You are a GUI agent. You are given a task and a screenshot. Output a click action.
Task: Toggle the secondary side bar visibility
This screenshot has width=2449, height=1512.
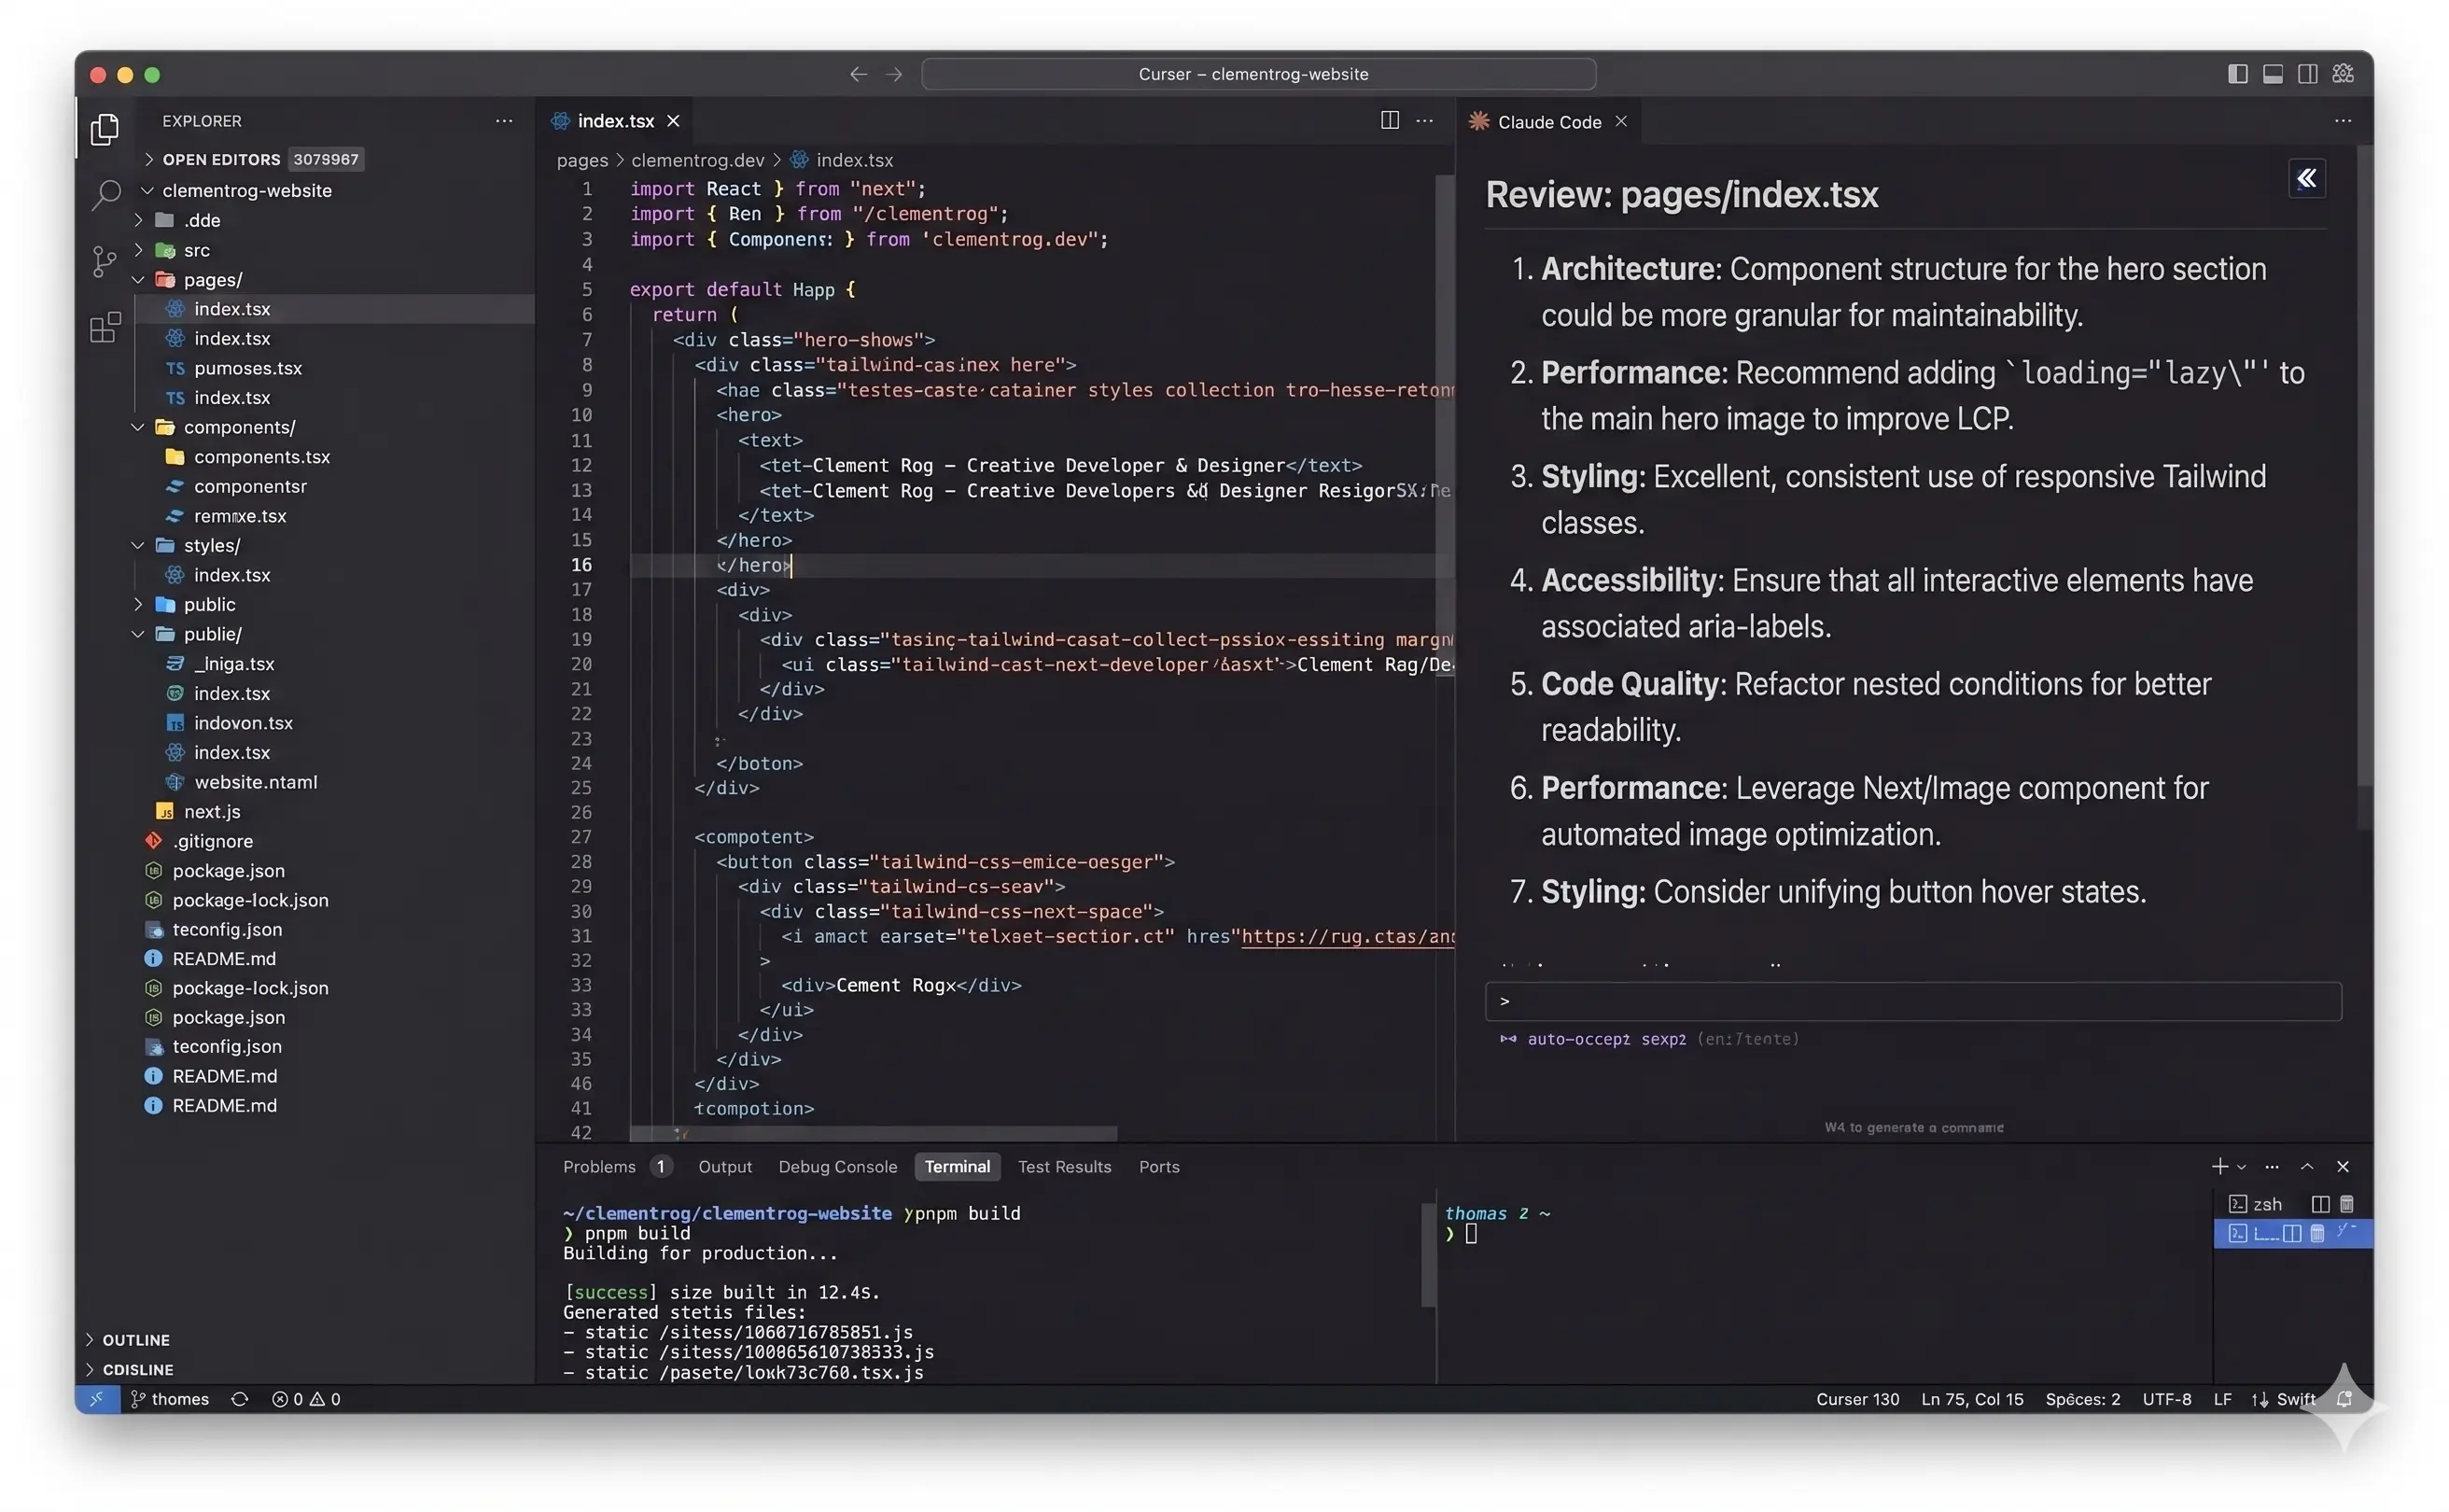pos(2307,74)
